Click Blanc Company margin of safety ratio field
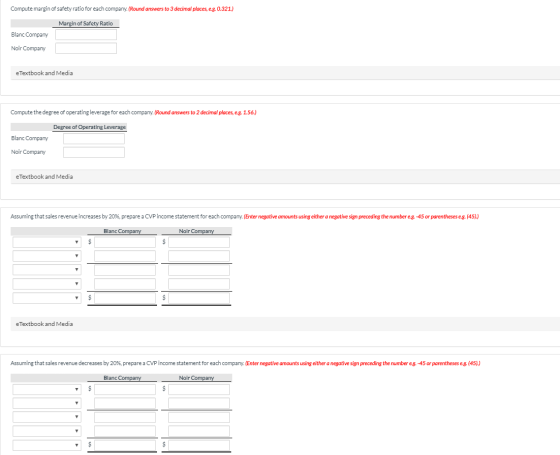This screenshot has height=455, width=560. pyautogui.click(x=86, y=35)
